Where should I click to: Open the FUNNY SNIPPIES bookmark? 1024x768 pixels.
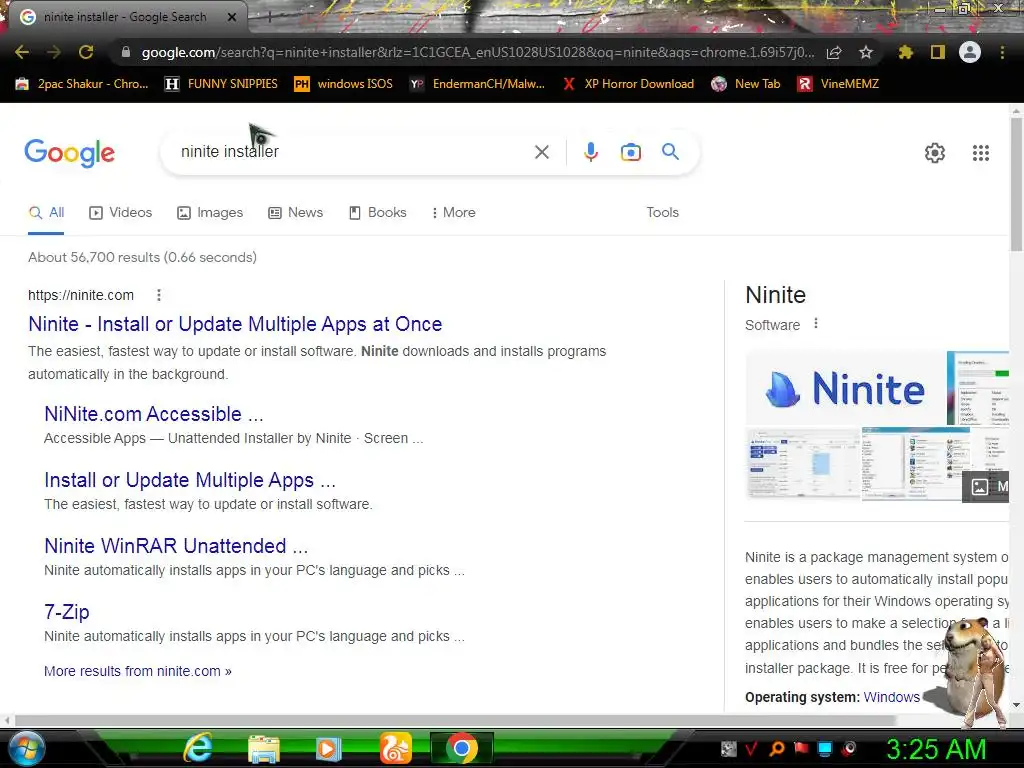pyautogui.click(x=221, y=84)
